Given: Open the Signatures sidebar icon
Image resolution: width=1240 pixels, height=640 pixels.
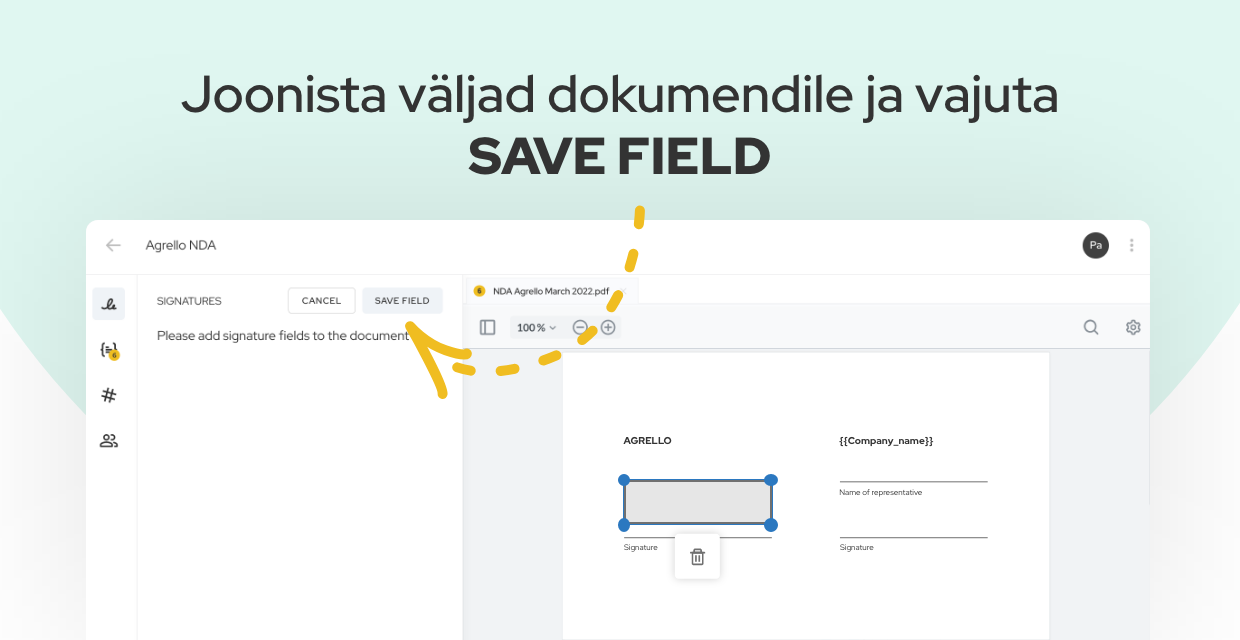Looking at the screenshot, I should tap(109, 304).
